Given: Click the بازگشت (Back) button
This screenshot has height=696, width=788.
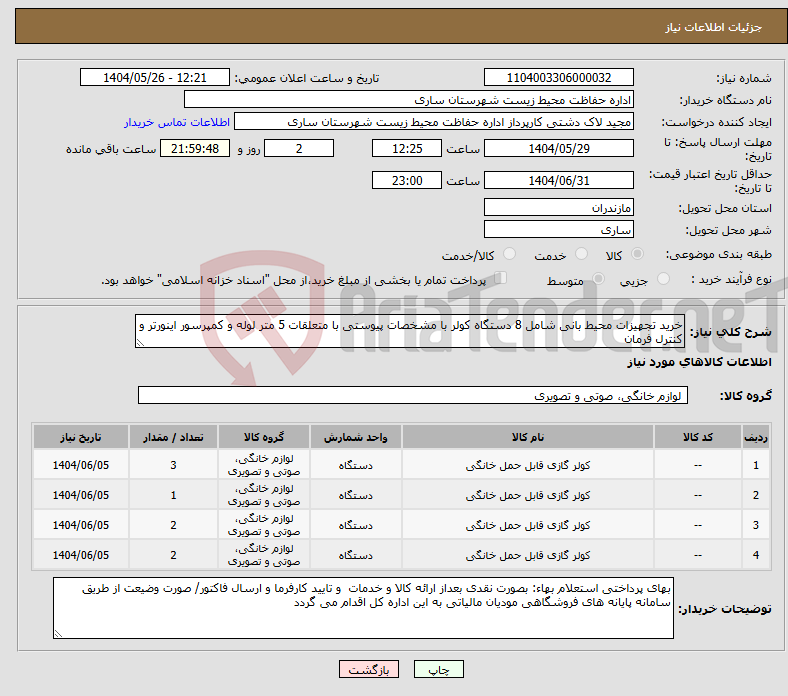Looking at the screenshot, I should click(x=369, y=670).
